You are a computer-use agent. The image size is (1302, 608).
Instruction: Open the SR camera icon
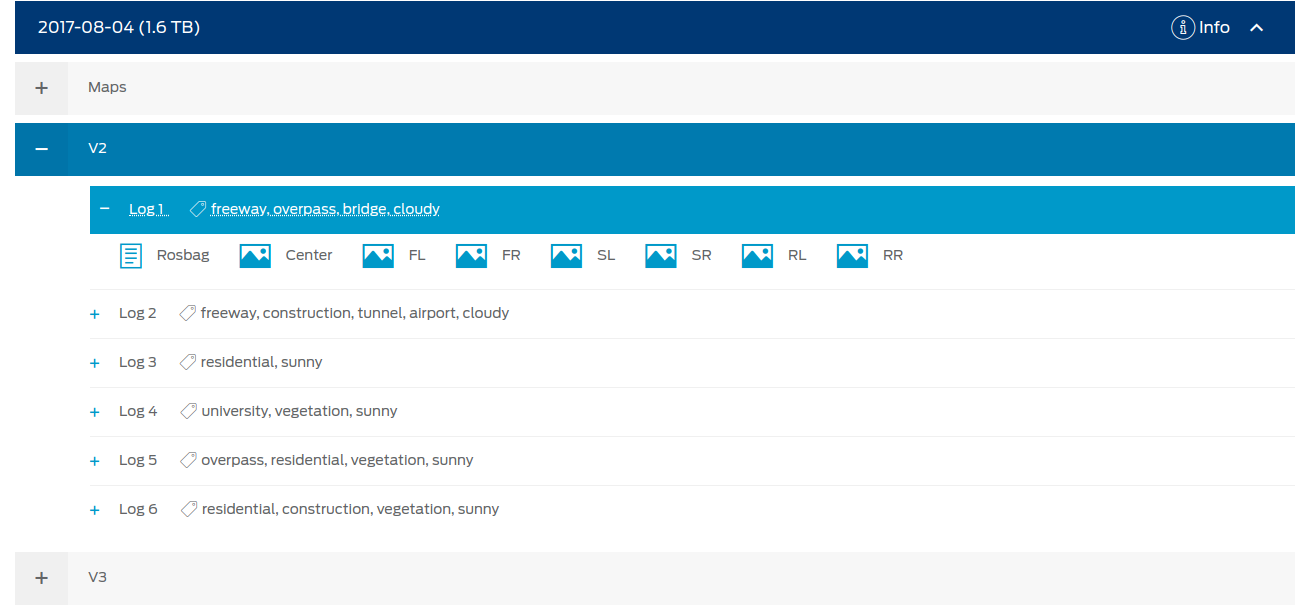coord(660,255)
